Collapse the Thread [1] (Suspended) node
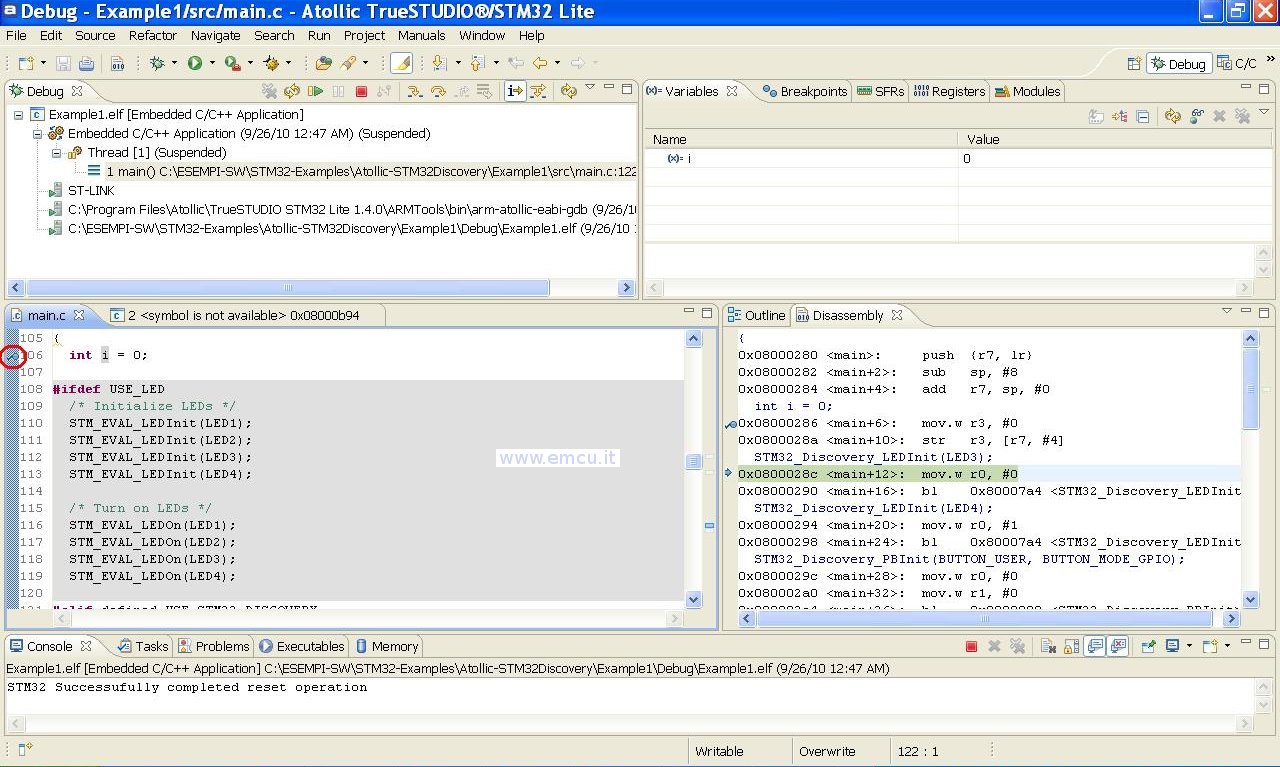The image size is (1280, 767). 57,153
